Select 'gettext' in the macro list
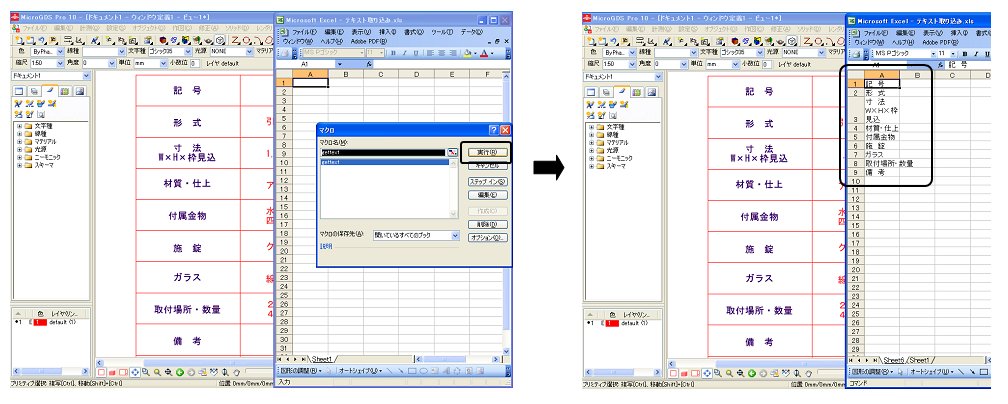 (x=333, y=160)
